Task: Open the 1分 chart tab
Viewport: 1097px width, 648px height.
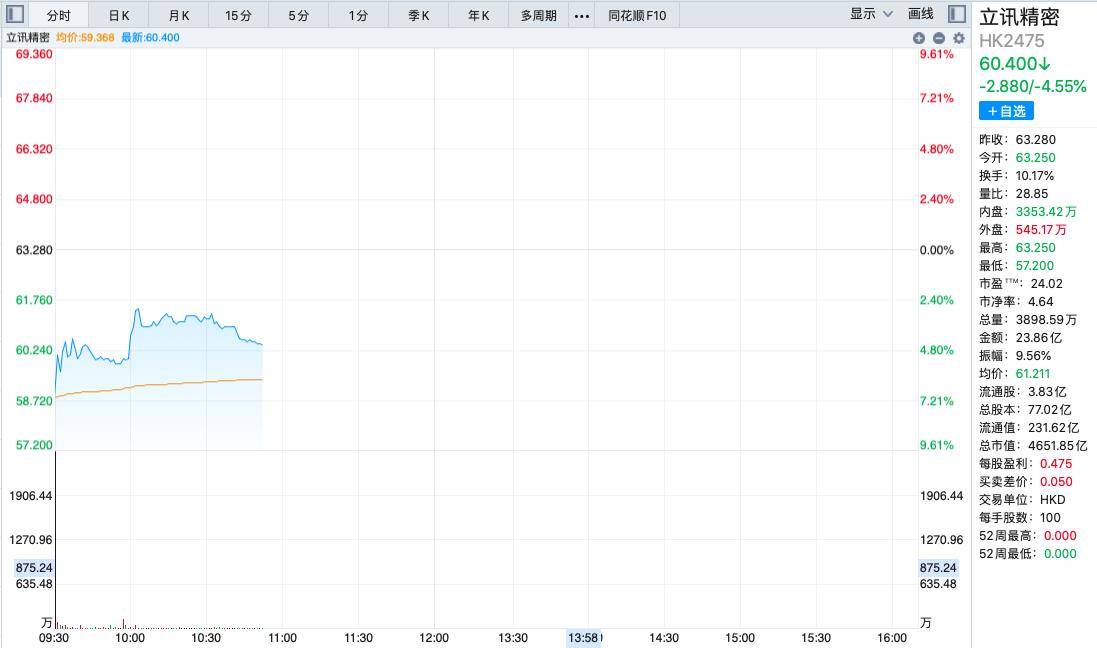Action: pyautogui.click(x=358, y=15)
